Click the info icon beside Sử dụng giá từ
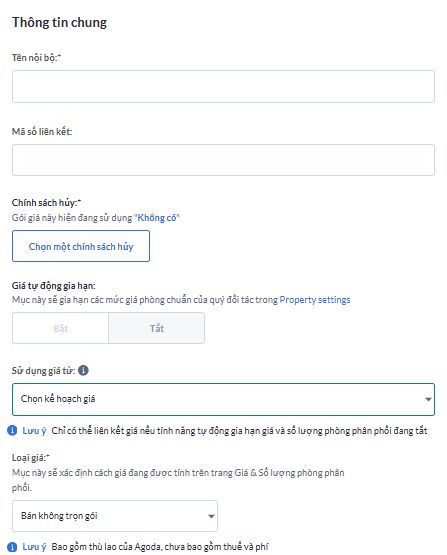This screenshot has height=555, width=447. [x=83, y=370]
